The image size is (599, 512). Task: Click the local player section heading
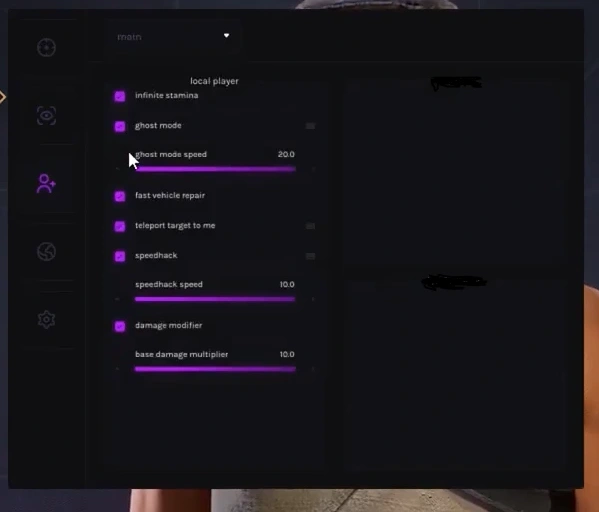[214, 81]
